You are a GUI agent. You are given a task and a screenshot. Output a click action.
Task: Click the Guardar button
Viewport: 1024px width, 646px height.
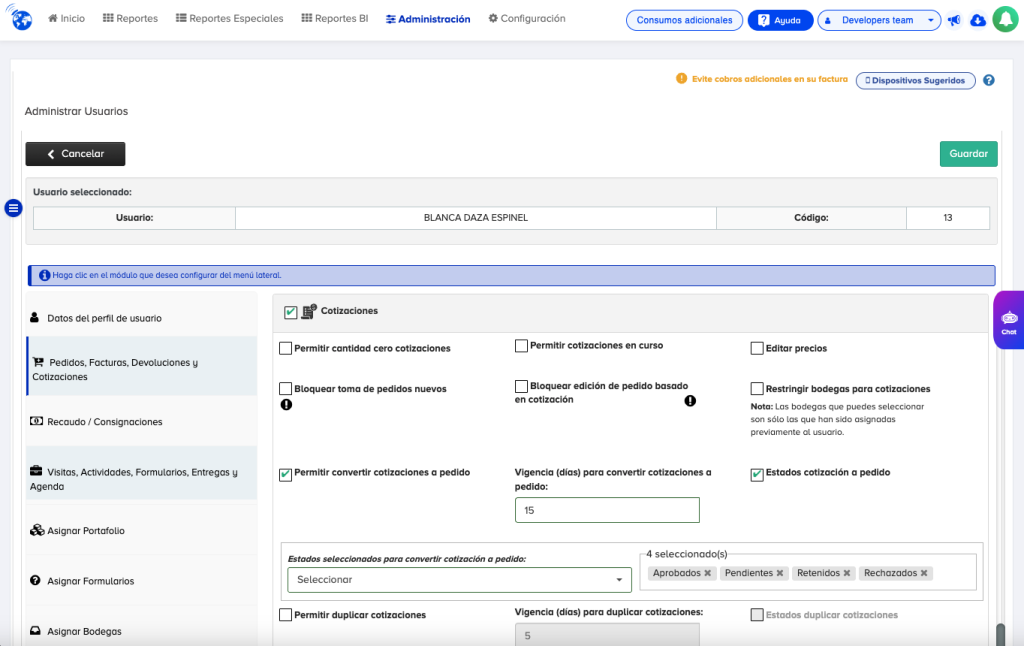click(967, 153)
